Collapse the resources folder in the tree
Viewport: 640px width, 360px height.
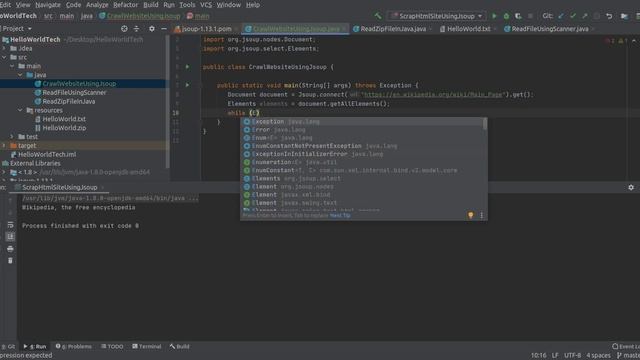pyautogui.click(x=20, y=110)
